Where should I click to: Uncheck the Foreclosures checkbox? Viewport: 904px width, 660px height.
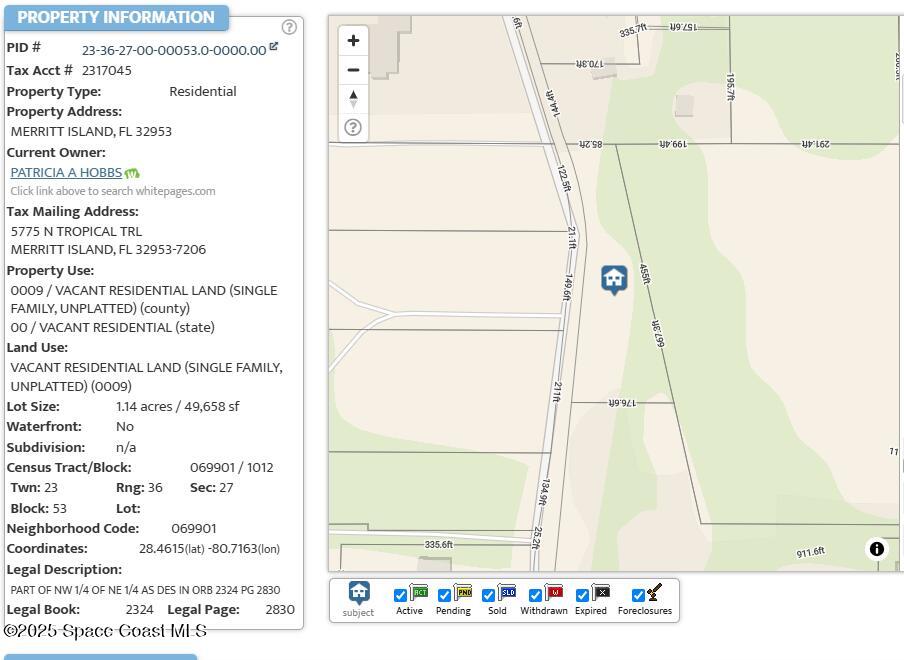638,595
